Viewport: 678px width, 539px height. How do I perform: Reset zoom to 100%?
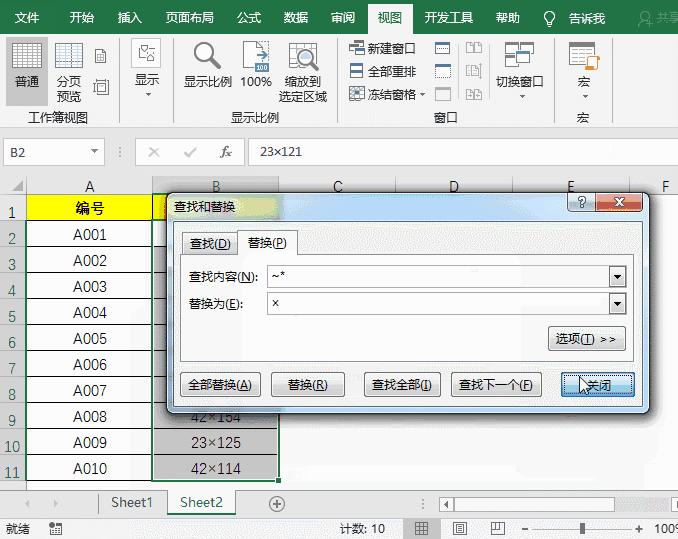[x=256, y=66]
